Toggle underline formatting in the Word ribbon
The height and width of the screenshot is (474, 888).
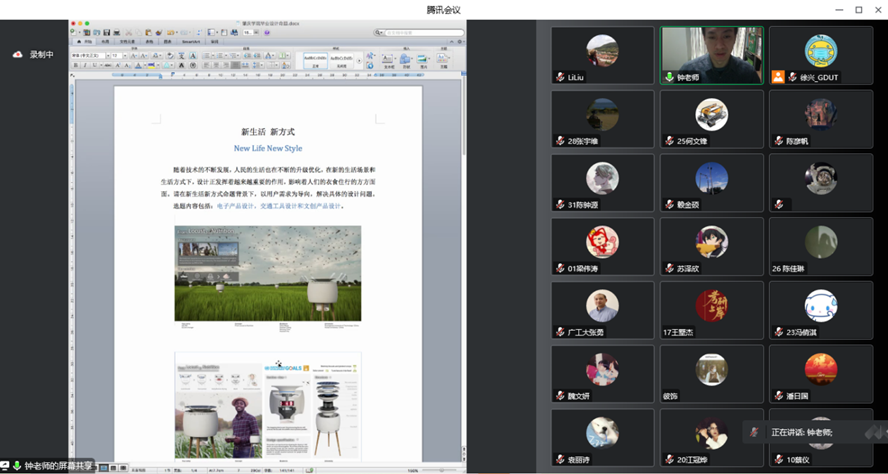coord(92,66)
